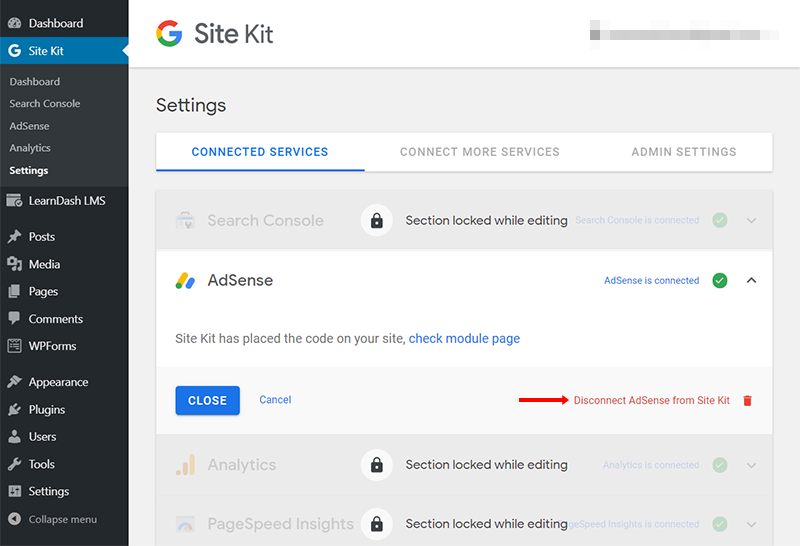Viewport: 800px width, 546px height.
Task: Click the Comments bubble icon
Action: [14, 318]
